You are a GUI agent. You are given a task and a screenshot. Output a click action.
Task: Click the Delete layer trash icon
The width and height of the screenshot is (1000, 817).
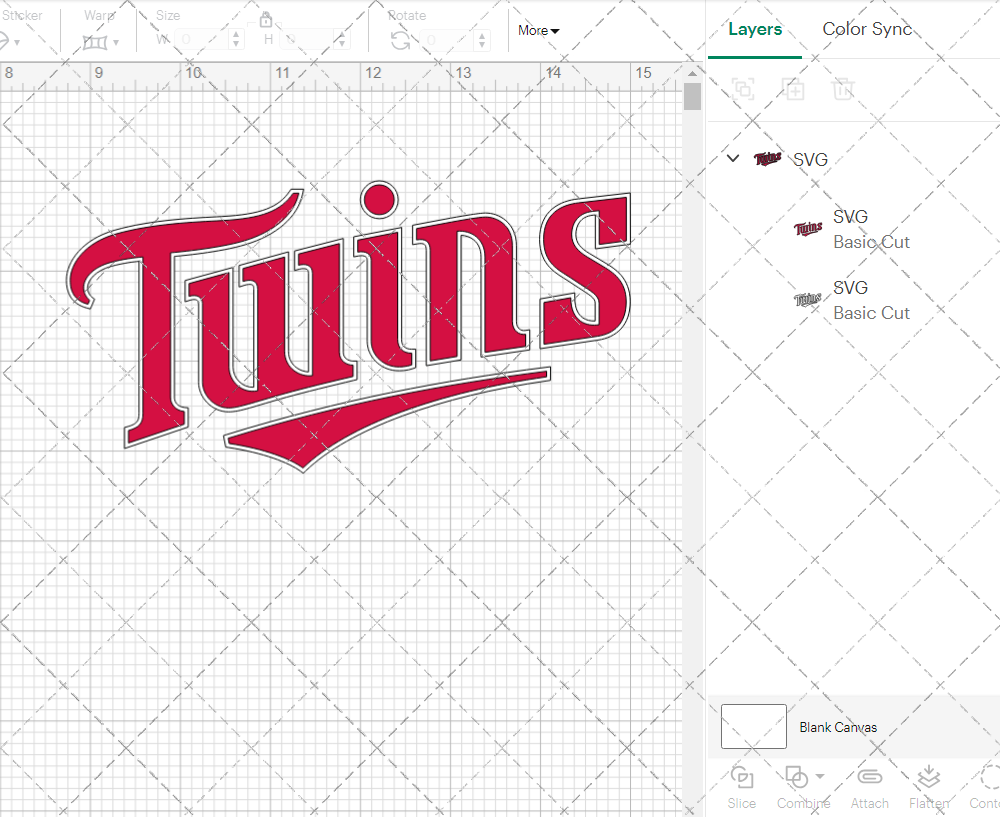point(842,89)
